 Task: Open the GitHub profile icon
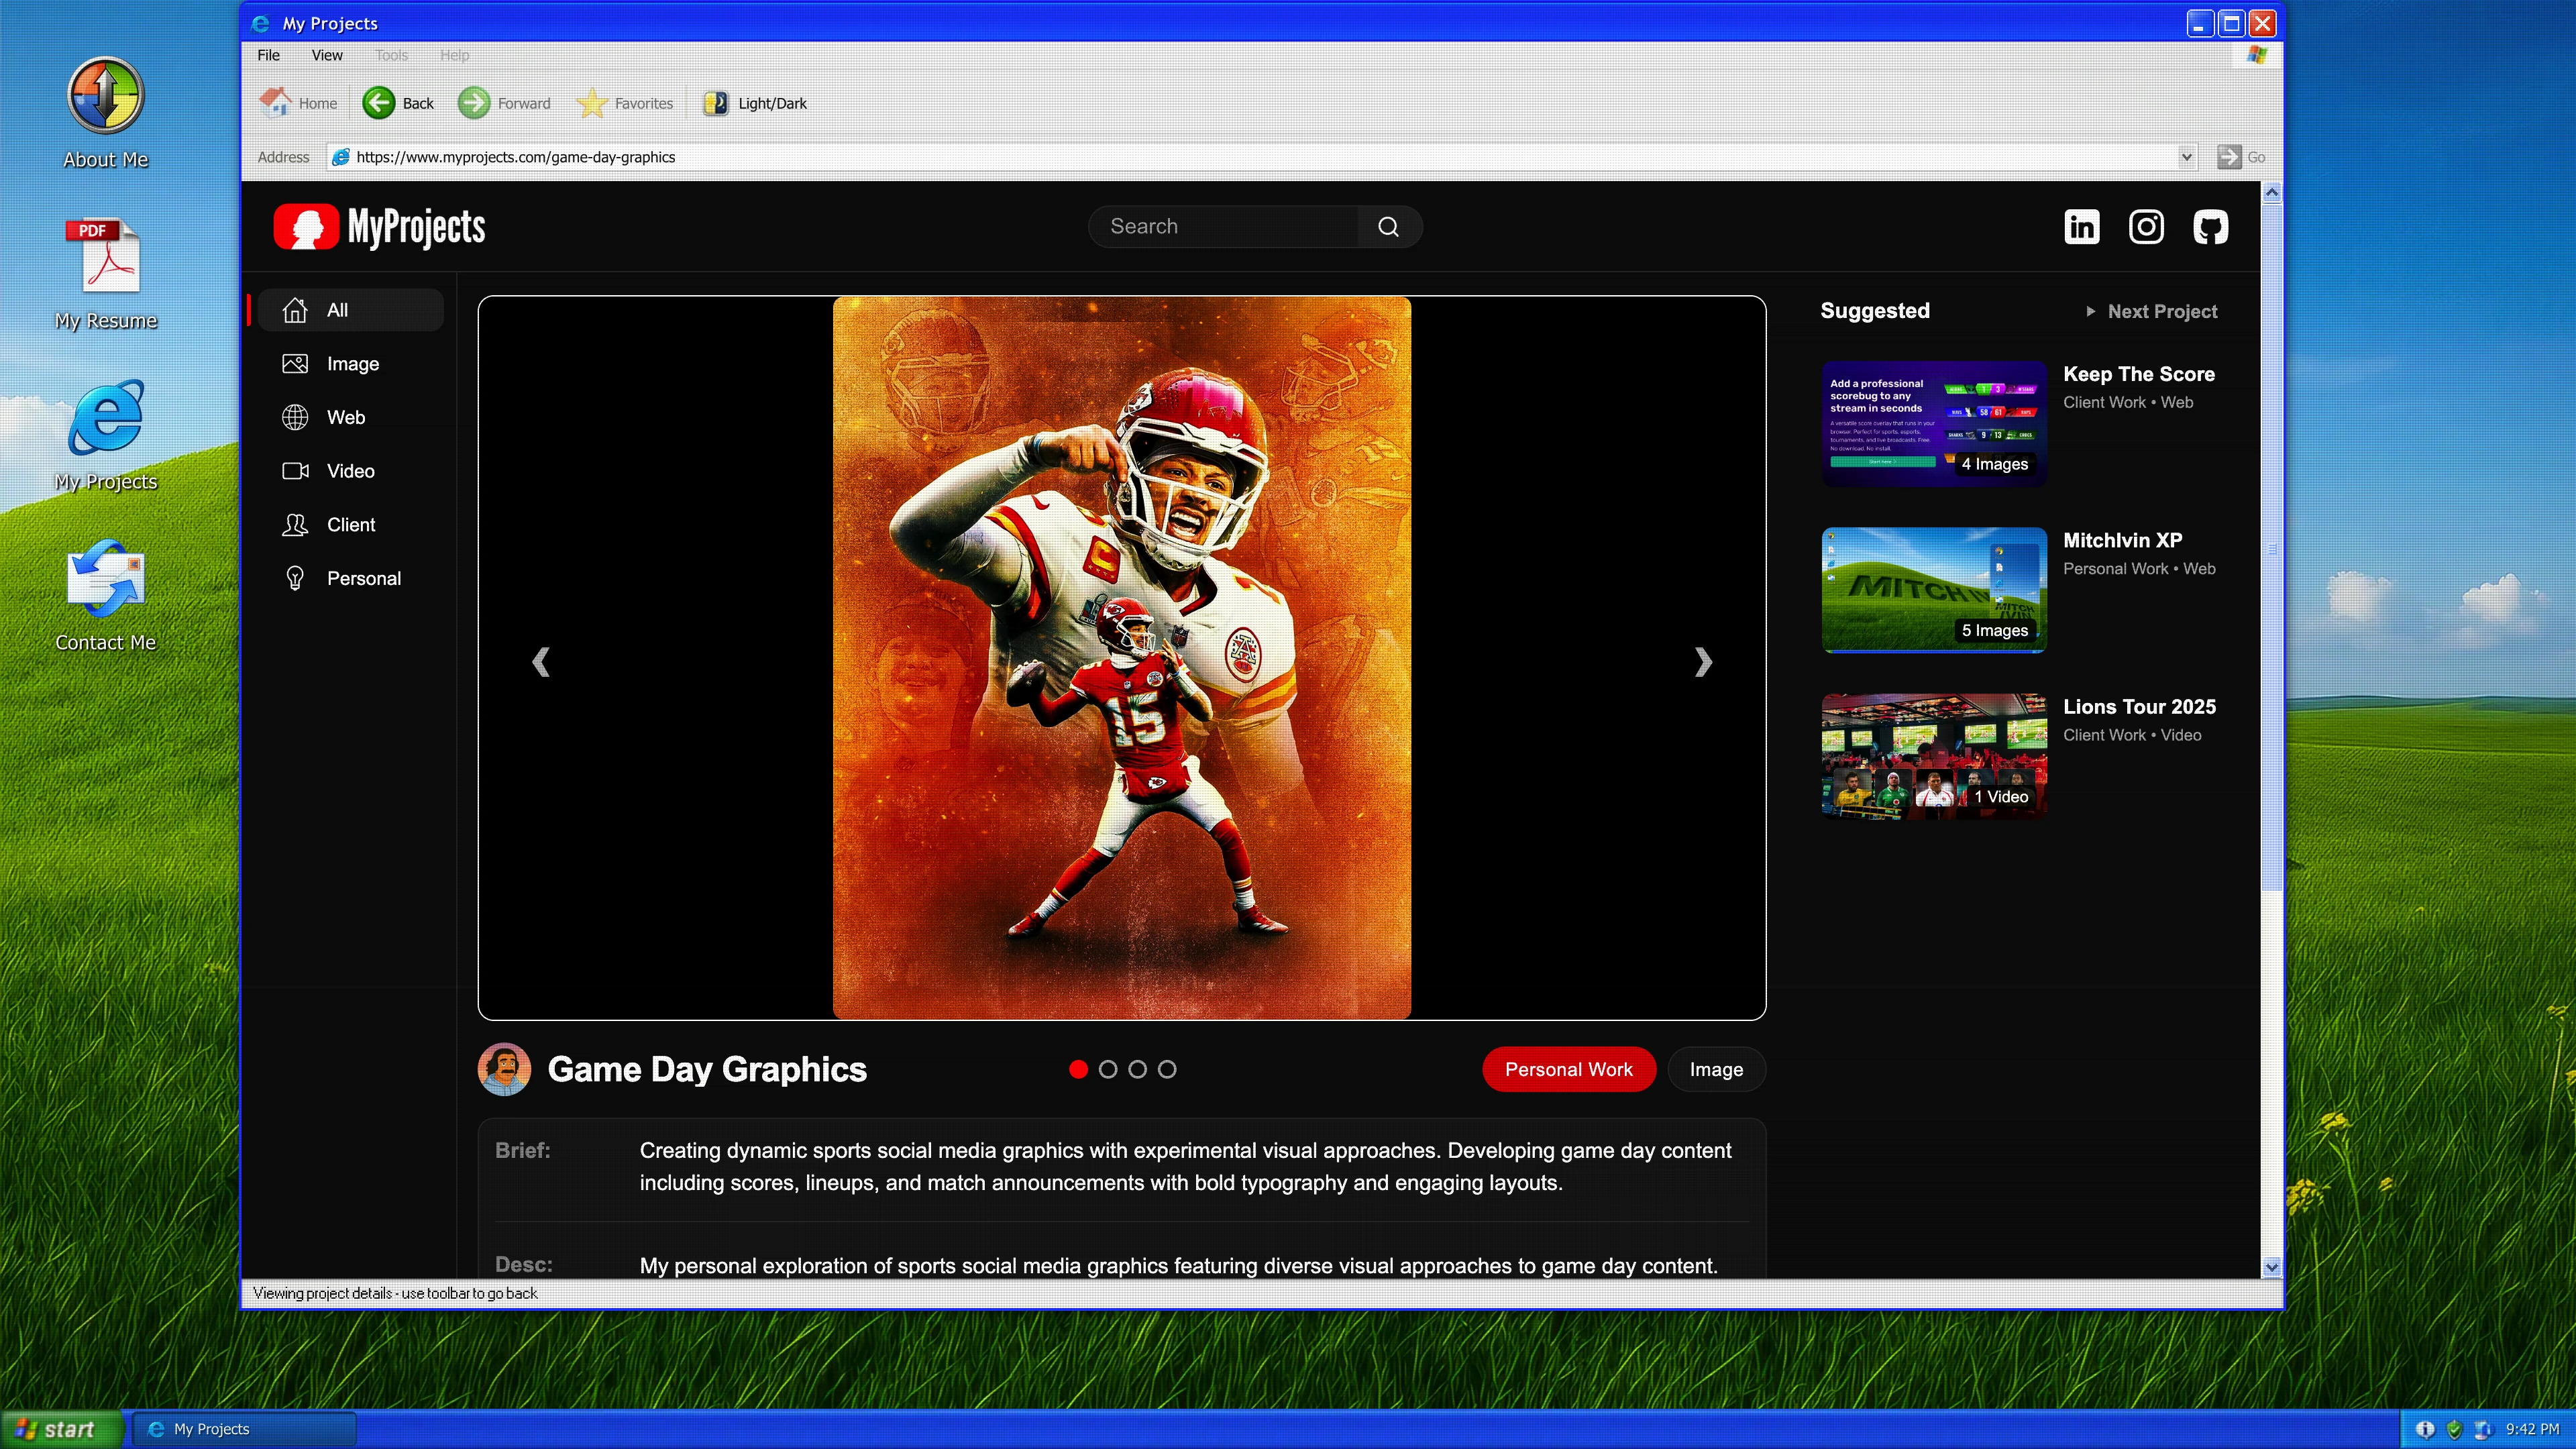coord(2210,226)
